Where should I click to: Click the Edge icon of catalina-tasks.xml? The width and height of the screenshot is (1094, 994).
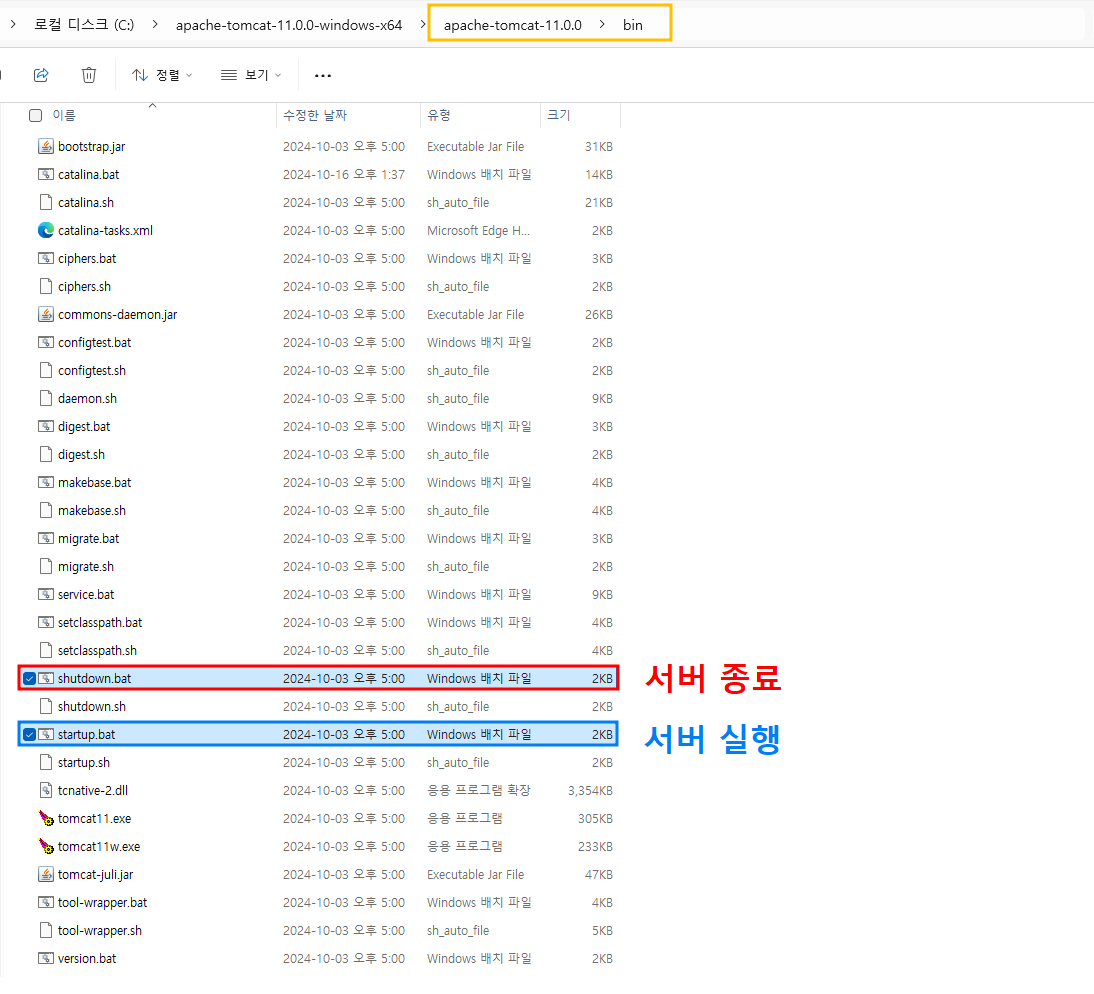tap(45, 230)
